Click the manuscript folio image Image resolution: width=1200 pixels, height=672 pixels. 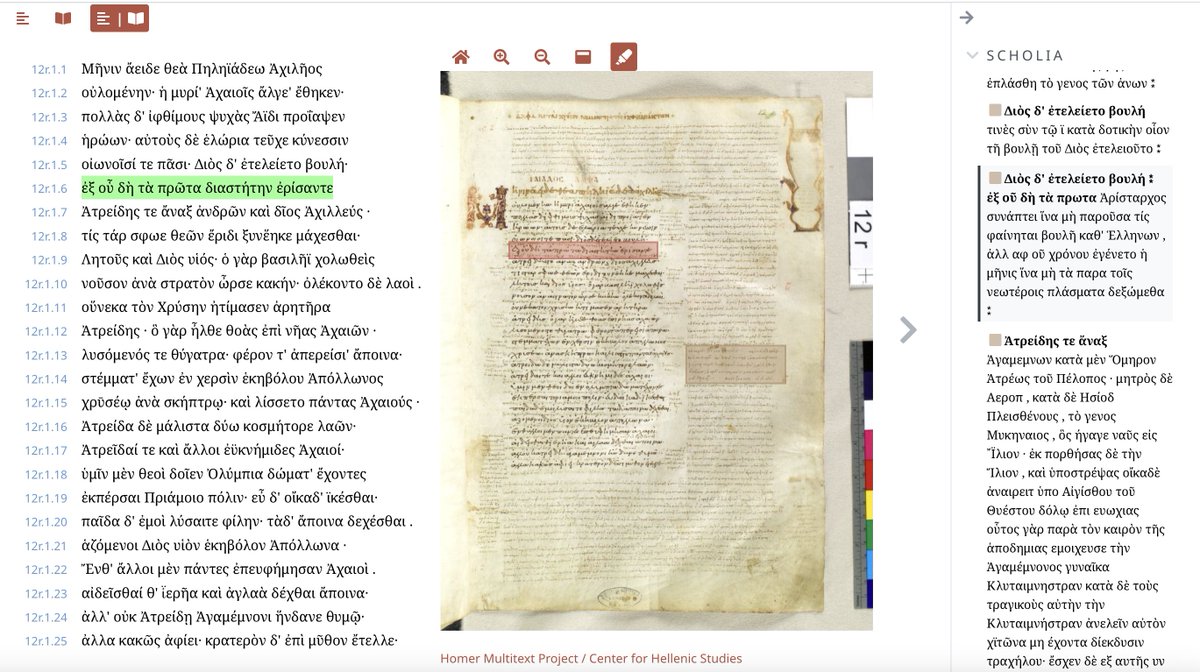click(x=656, y=351)
